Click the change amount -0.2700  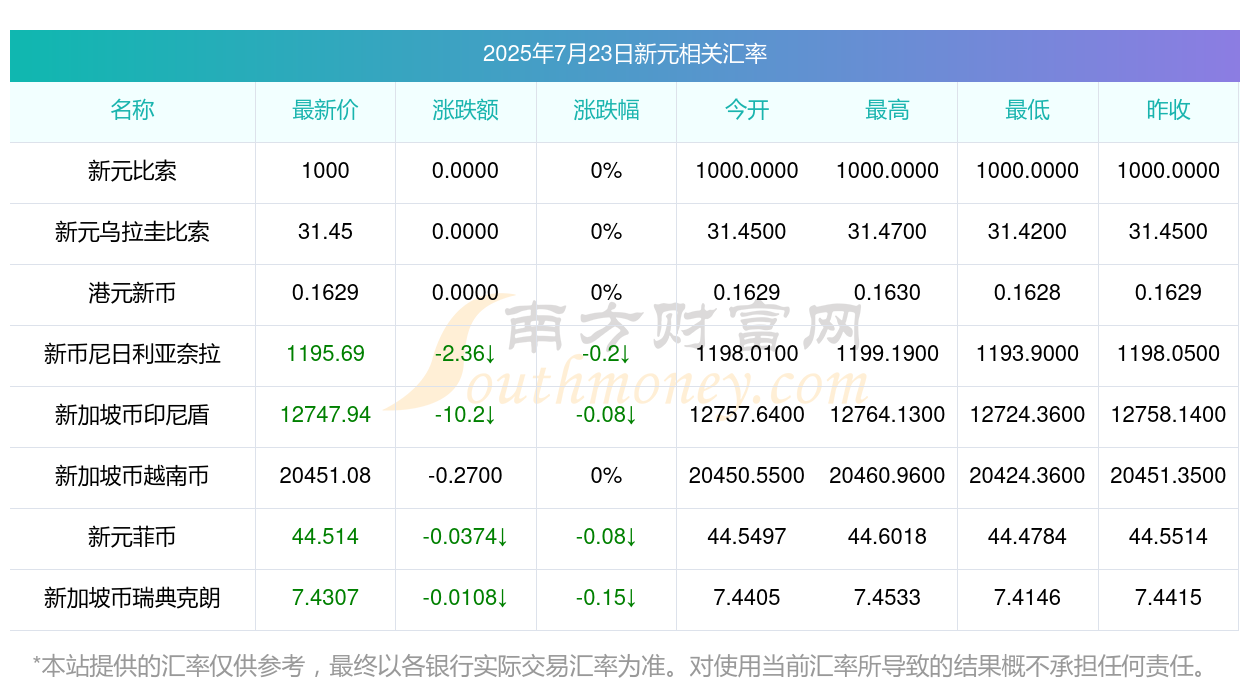(x=466, y=476)
